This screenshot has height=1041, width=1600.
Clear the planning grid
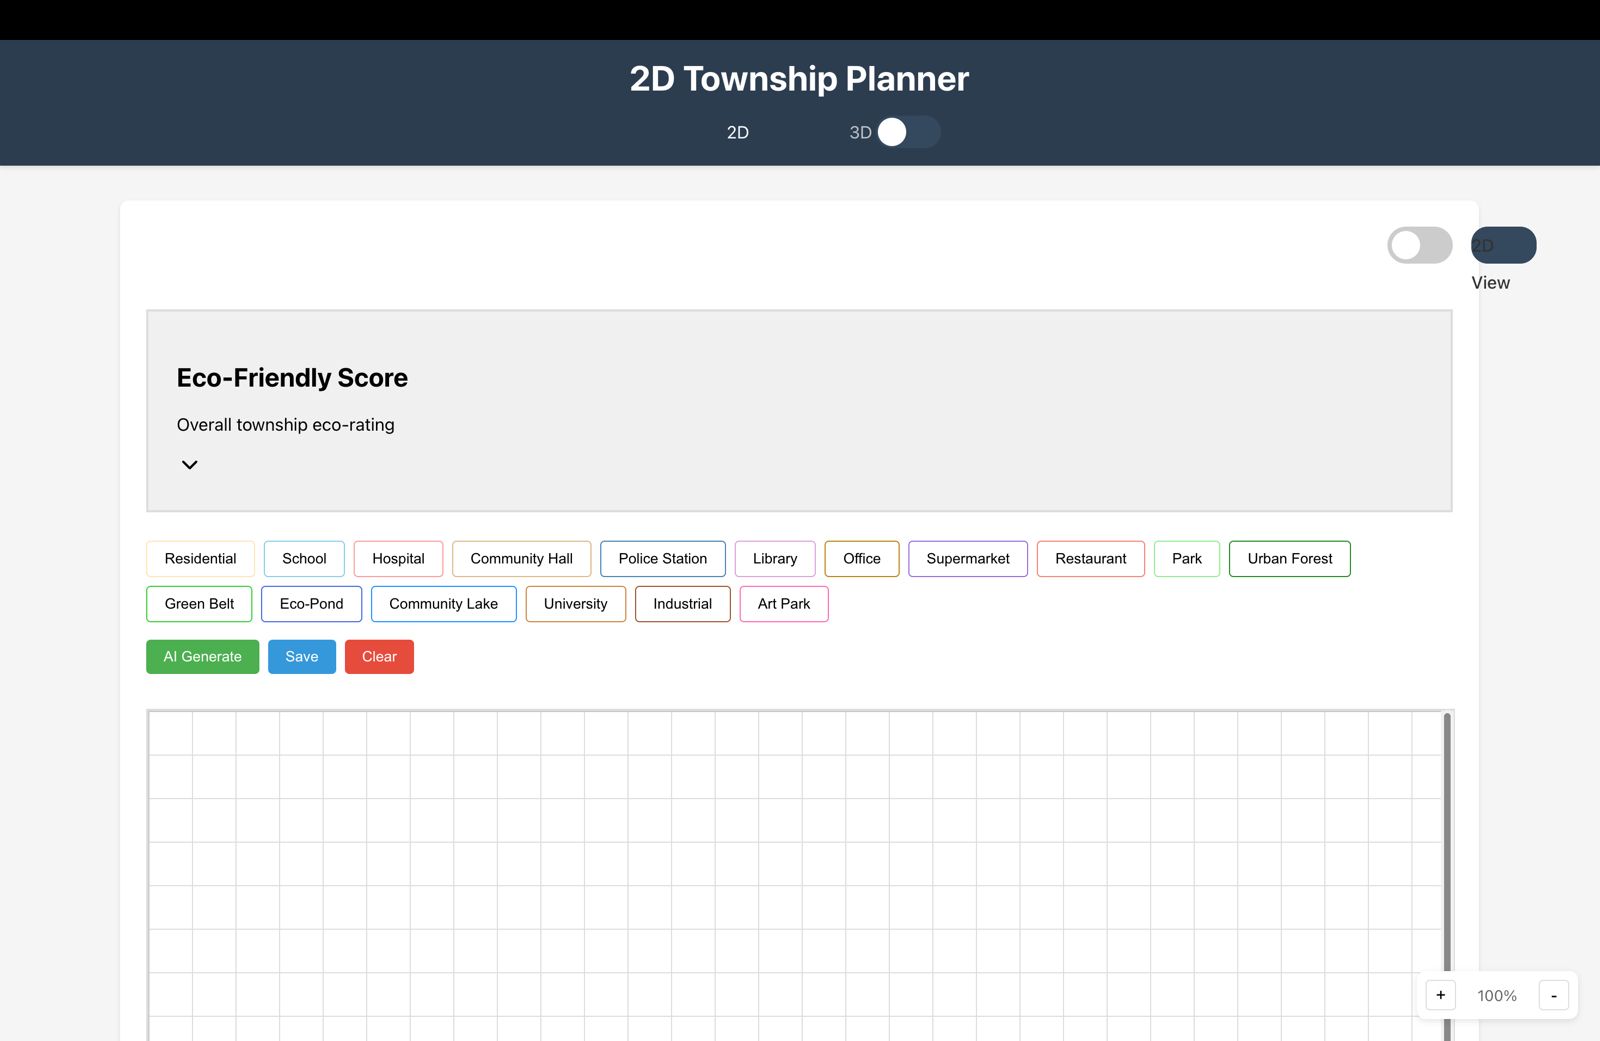pos(379,657)
